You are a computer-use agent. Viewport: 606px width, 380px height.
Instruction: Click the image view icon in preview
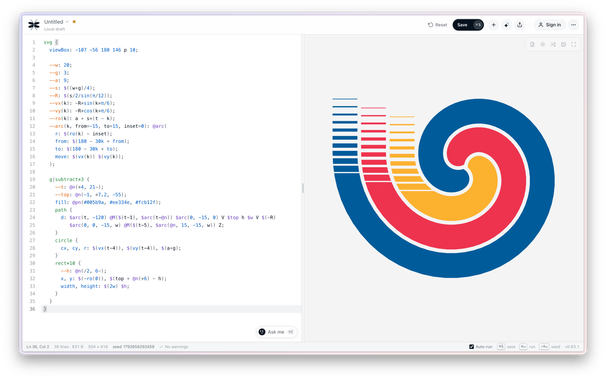click(x=563, y=44)
